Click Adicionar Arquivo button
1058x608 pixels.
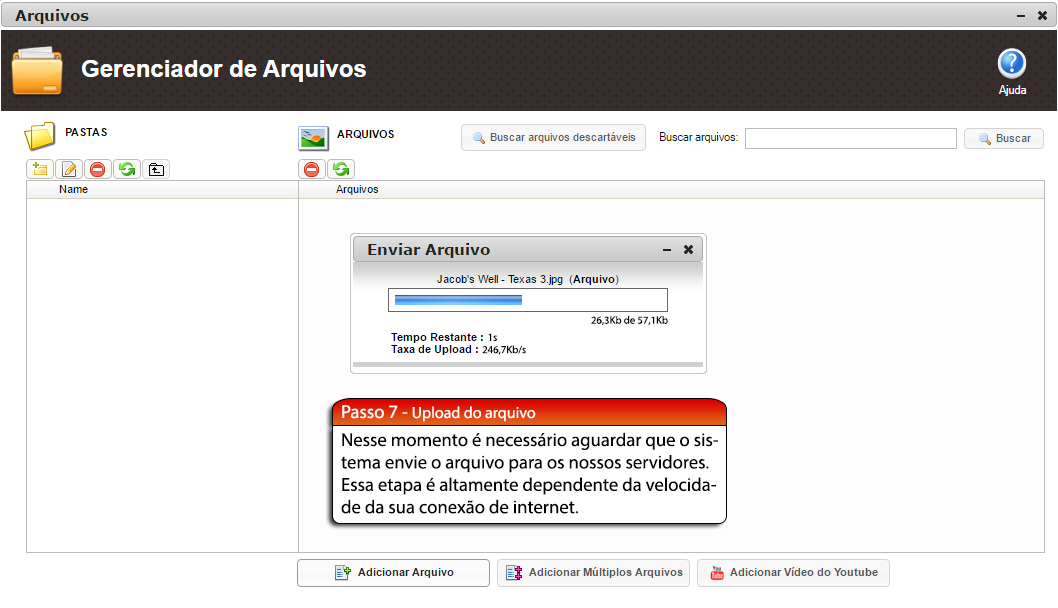393,573
